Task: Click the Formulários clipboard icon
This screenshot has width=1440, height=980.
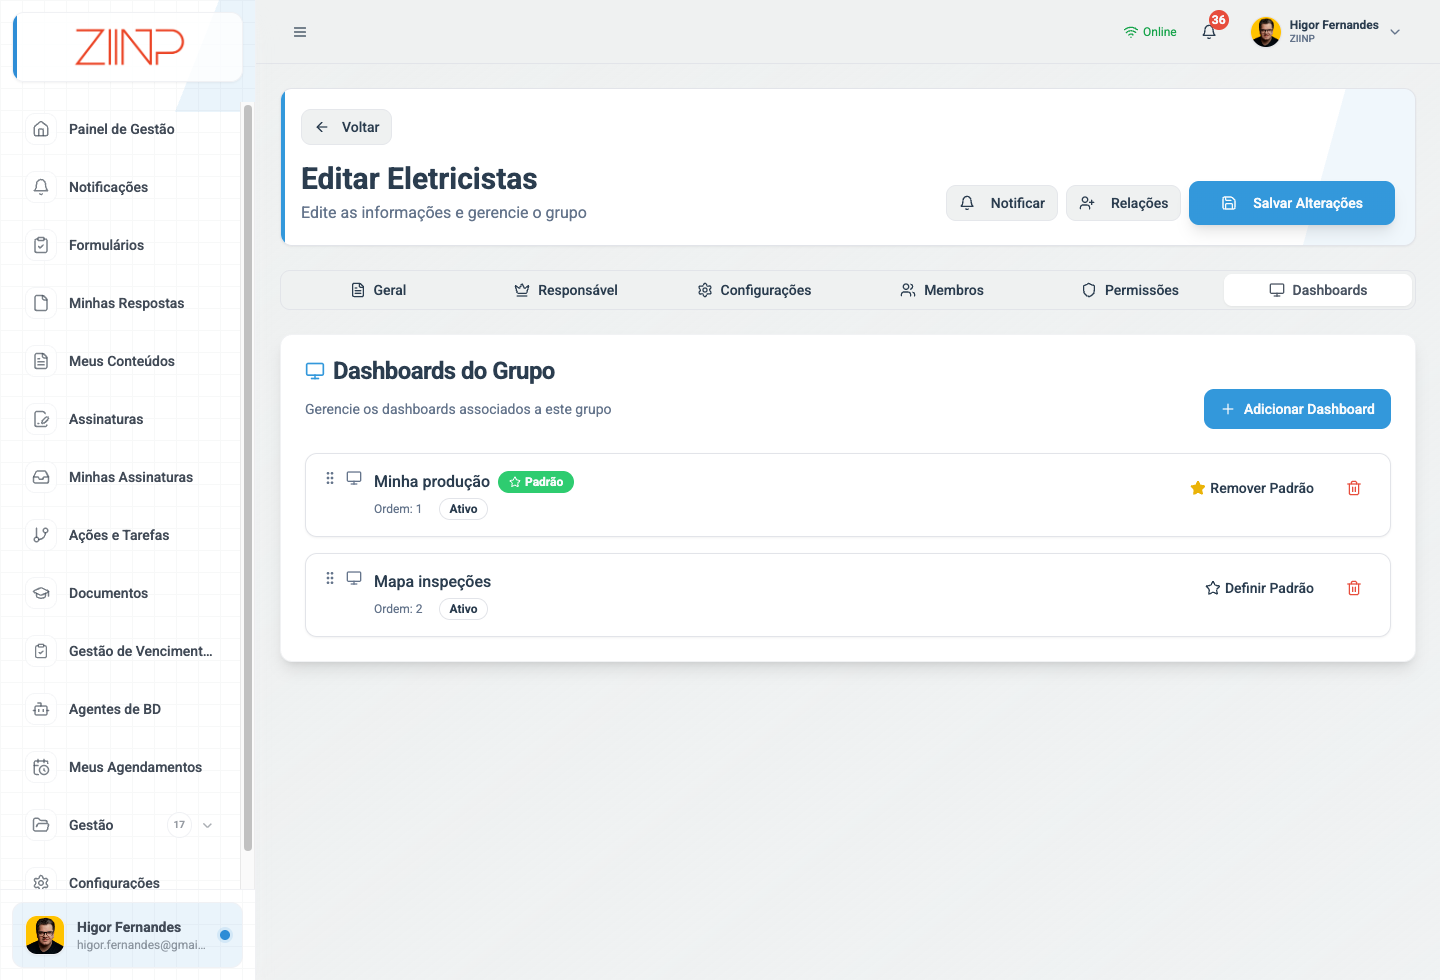Action: pos(41,245)
